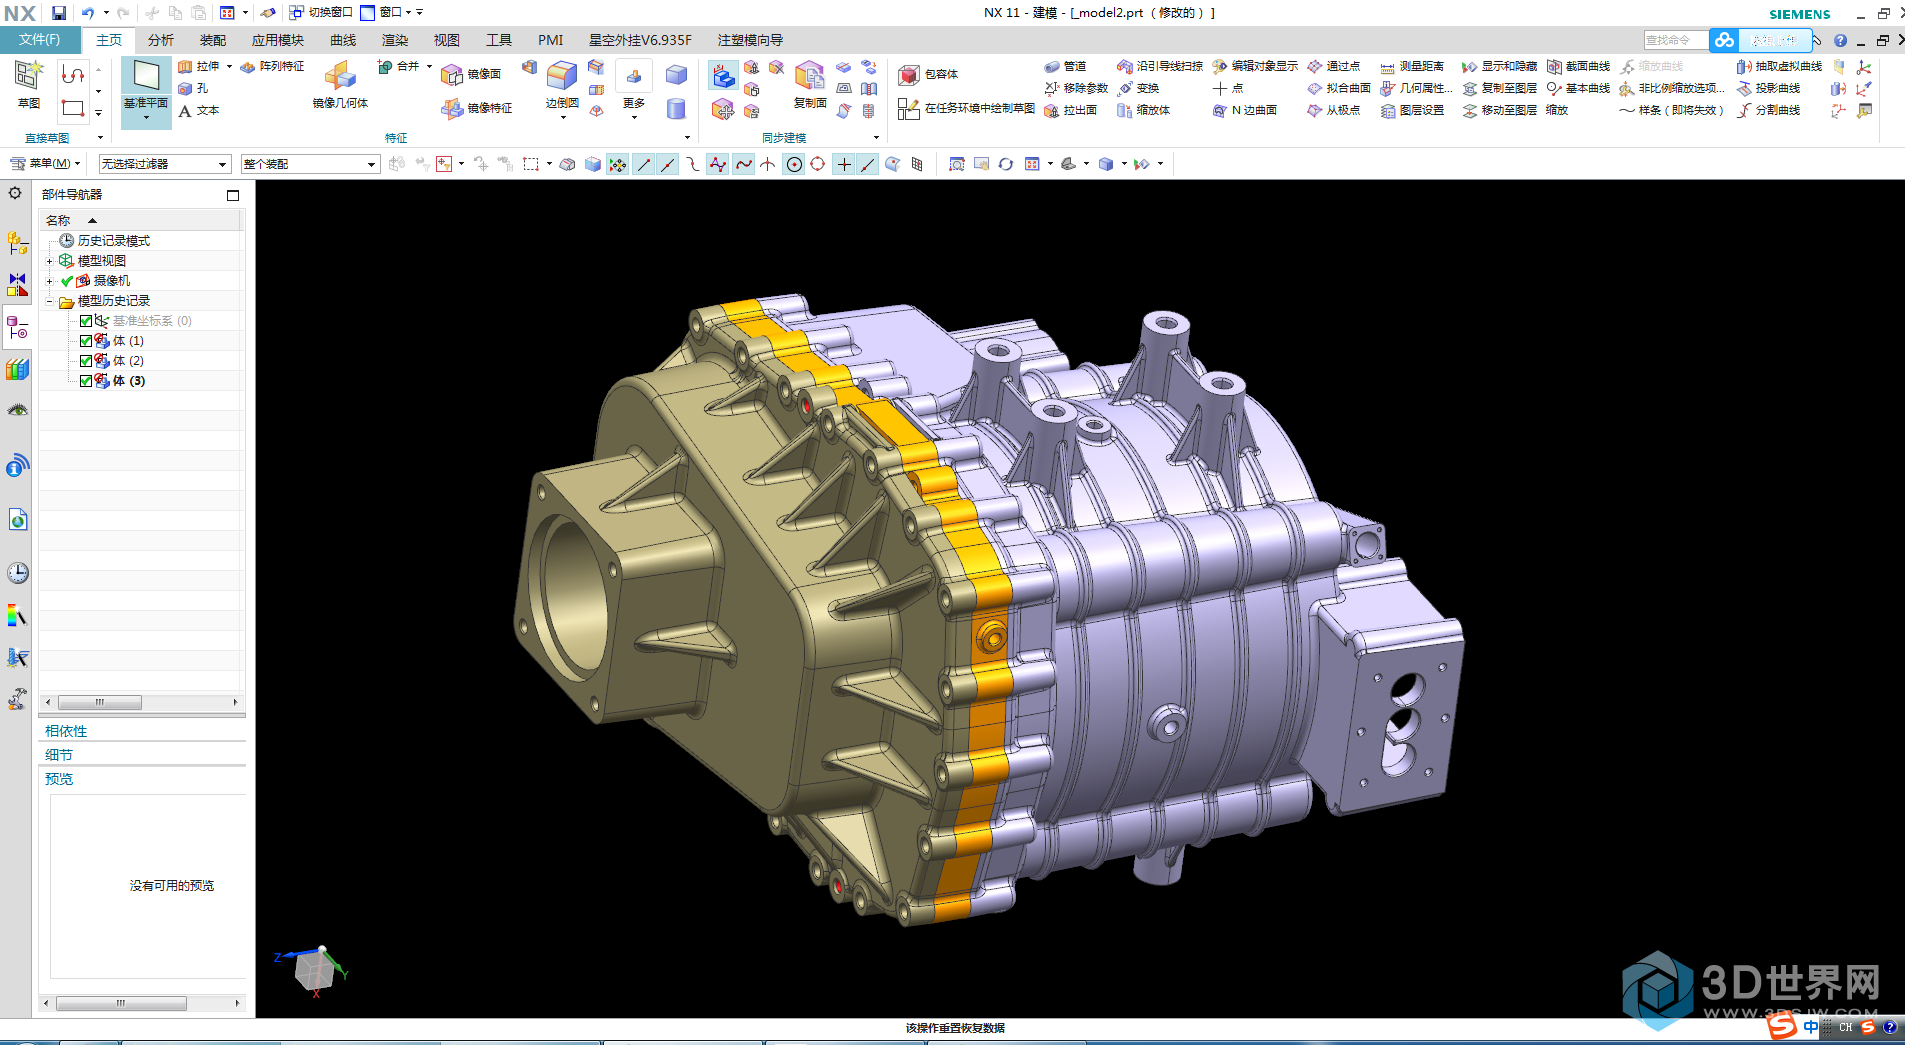
Task: Switch to the 装配 ribbon tab
Action: click(x=212, y=40)
